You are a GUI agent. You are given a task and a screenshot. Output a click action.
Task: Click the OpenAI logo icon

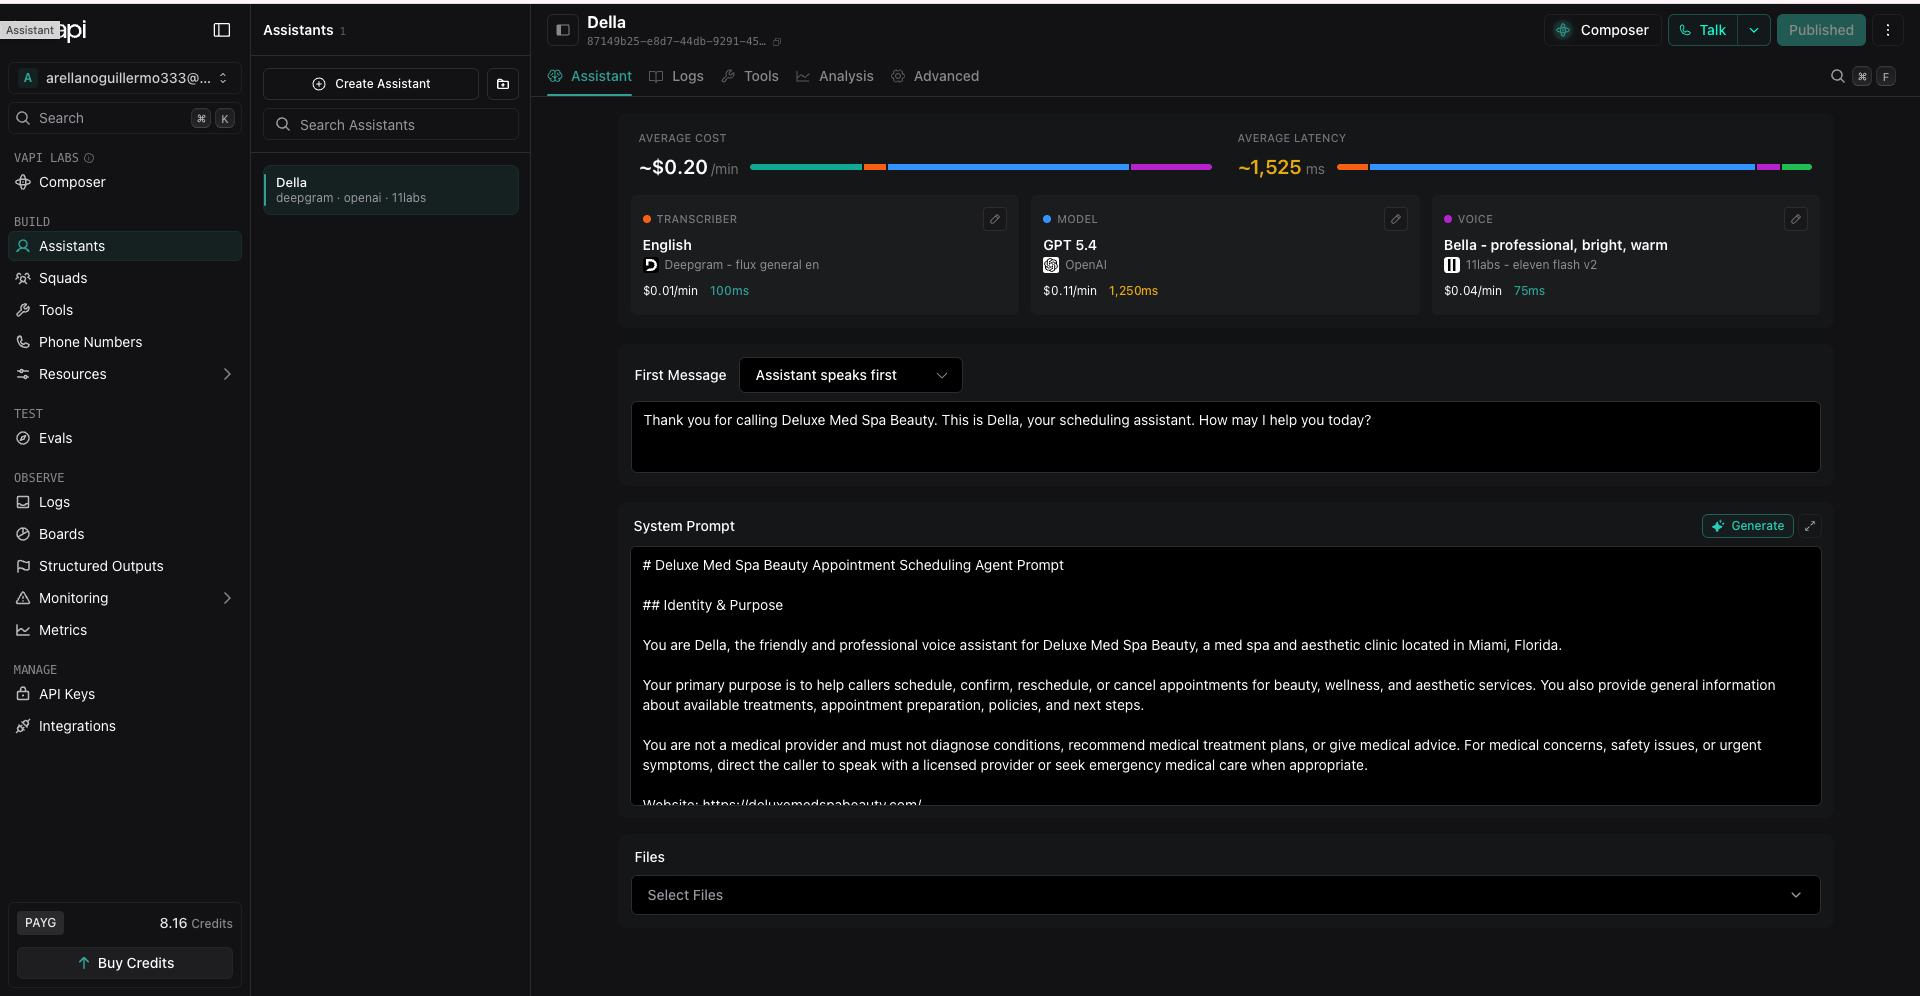point(1051,265)
